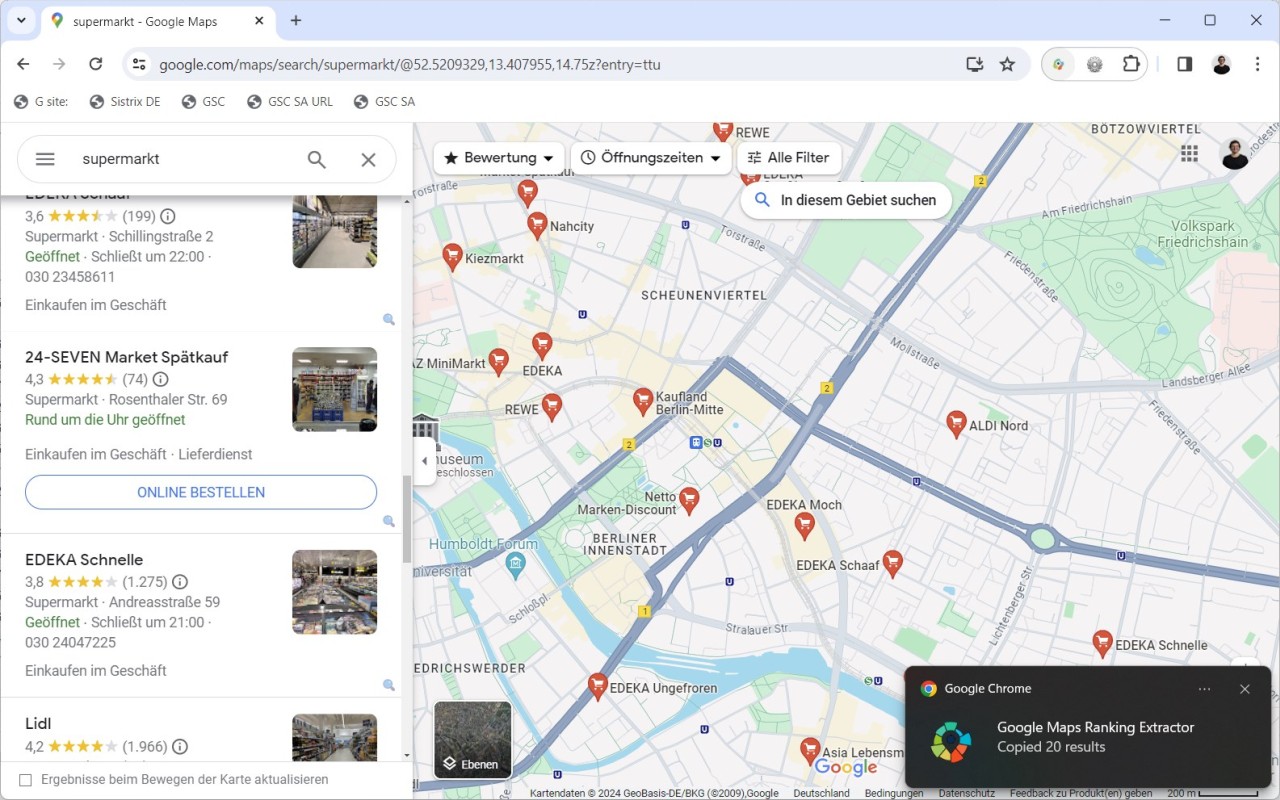The image size is (1280, 800).
Task: Clear the supermarkt search with X
Action: pos(369,160)
